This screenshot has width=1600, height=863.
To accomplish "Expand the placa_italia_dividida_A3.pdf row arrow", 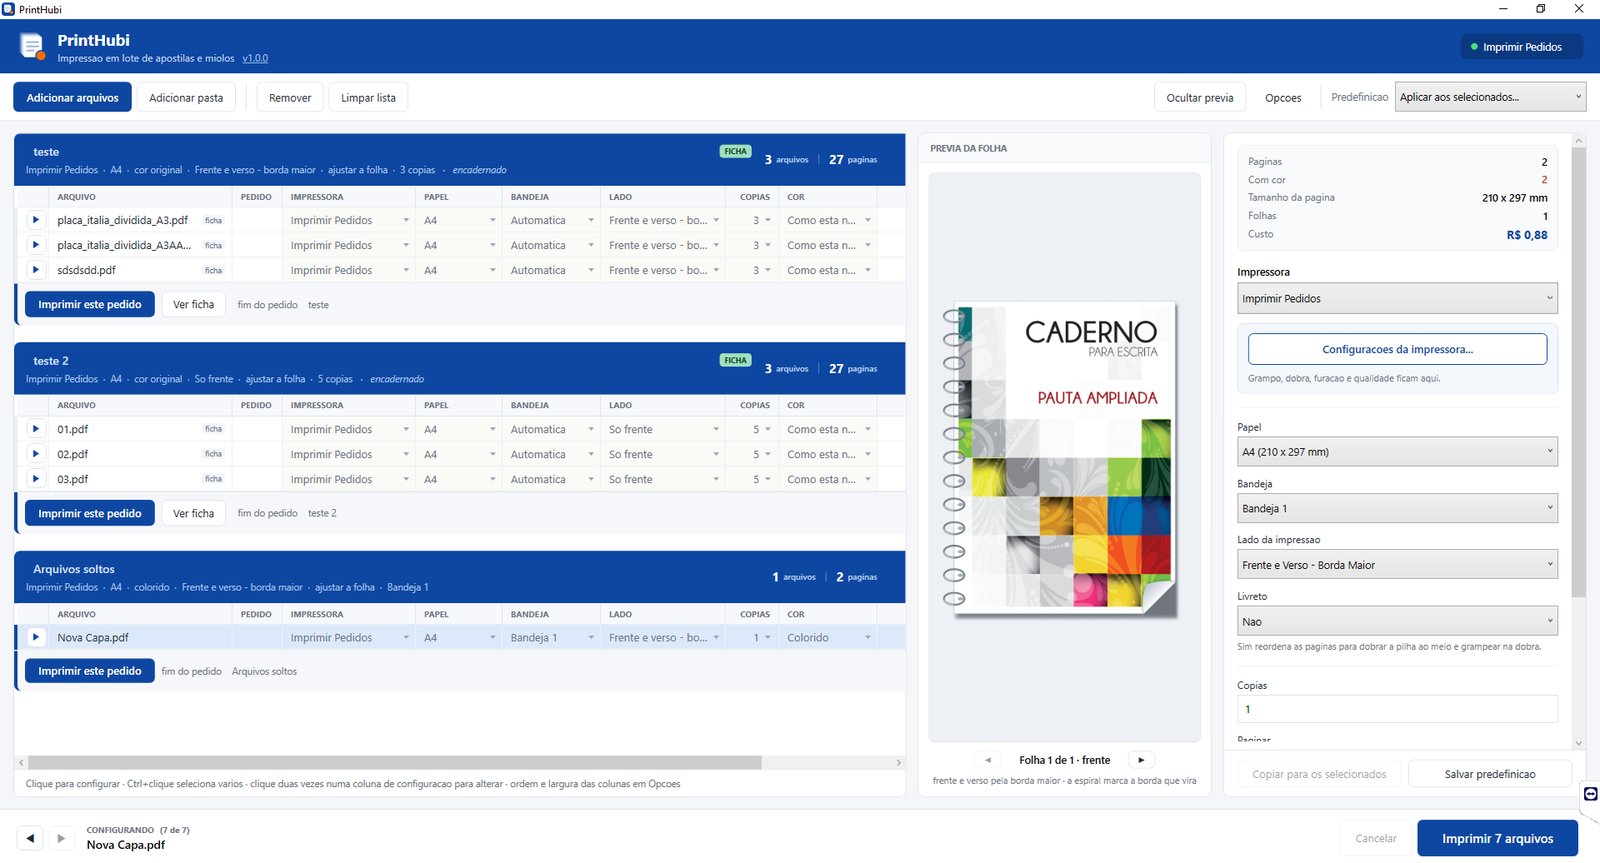I will [x=36, y=220].
